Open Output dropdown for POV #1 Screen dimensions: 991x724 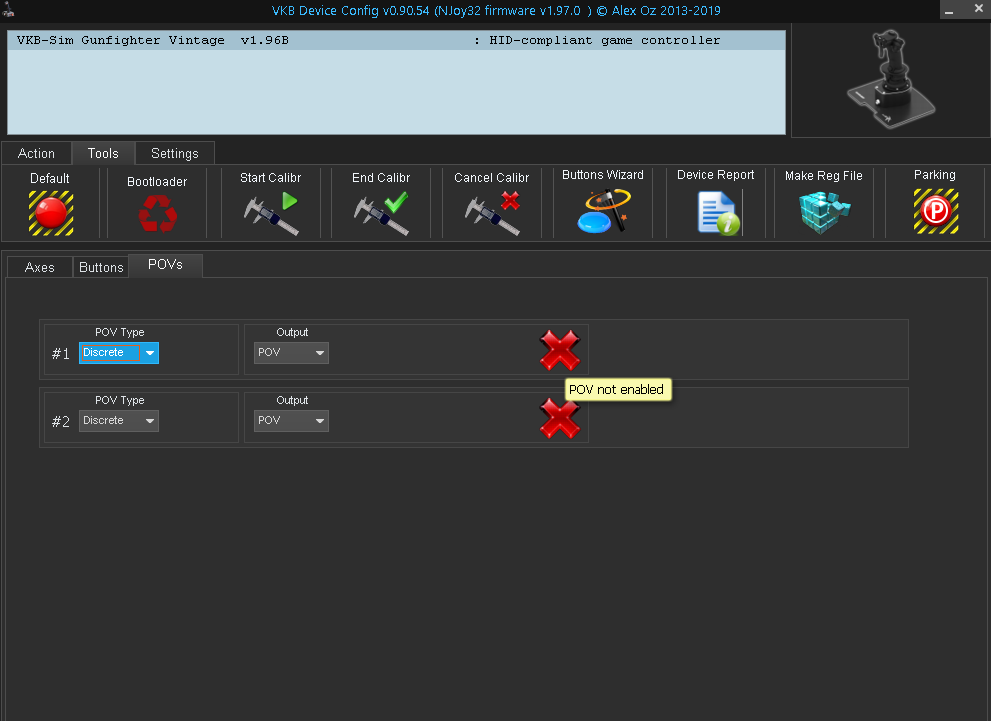(291, 353)
